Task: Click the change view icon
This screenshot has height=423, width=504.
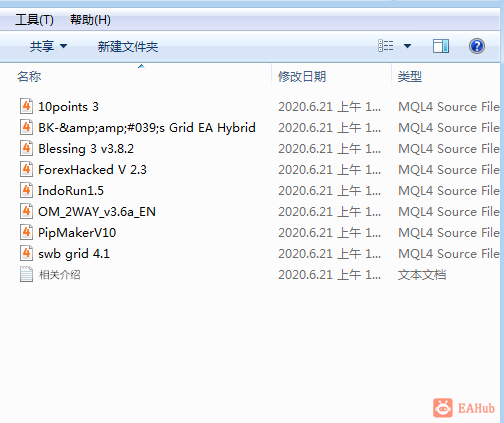Action: pos(386,46)
